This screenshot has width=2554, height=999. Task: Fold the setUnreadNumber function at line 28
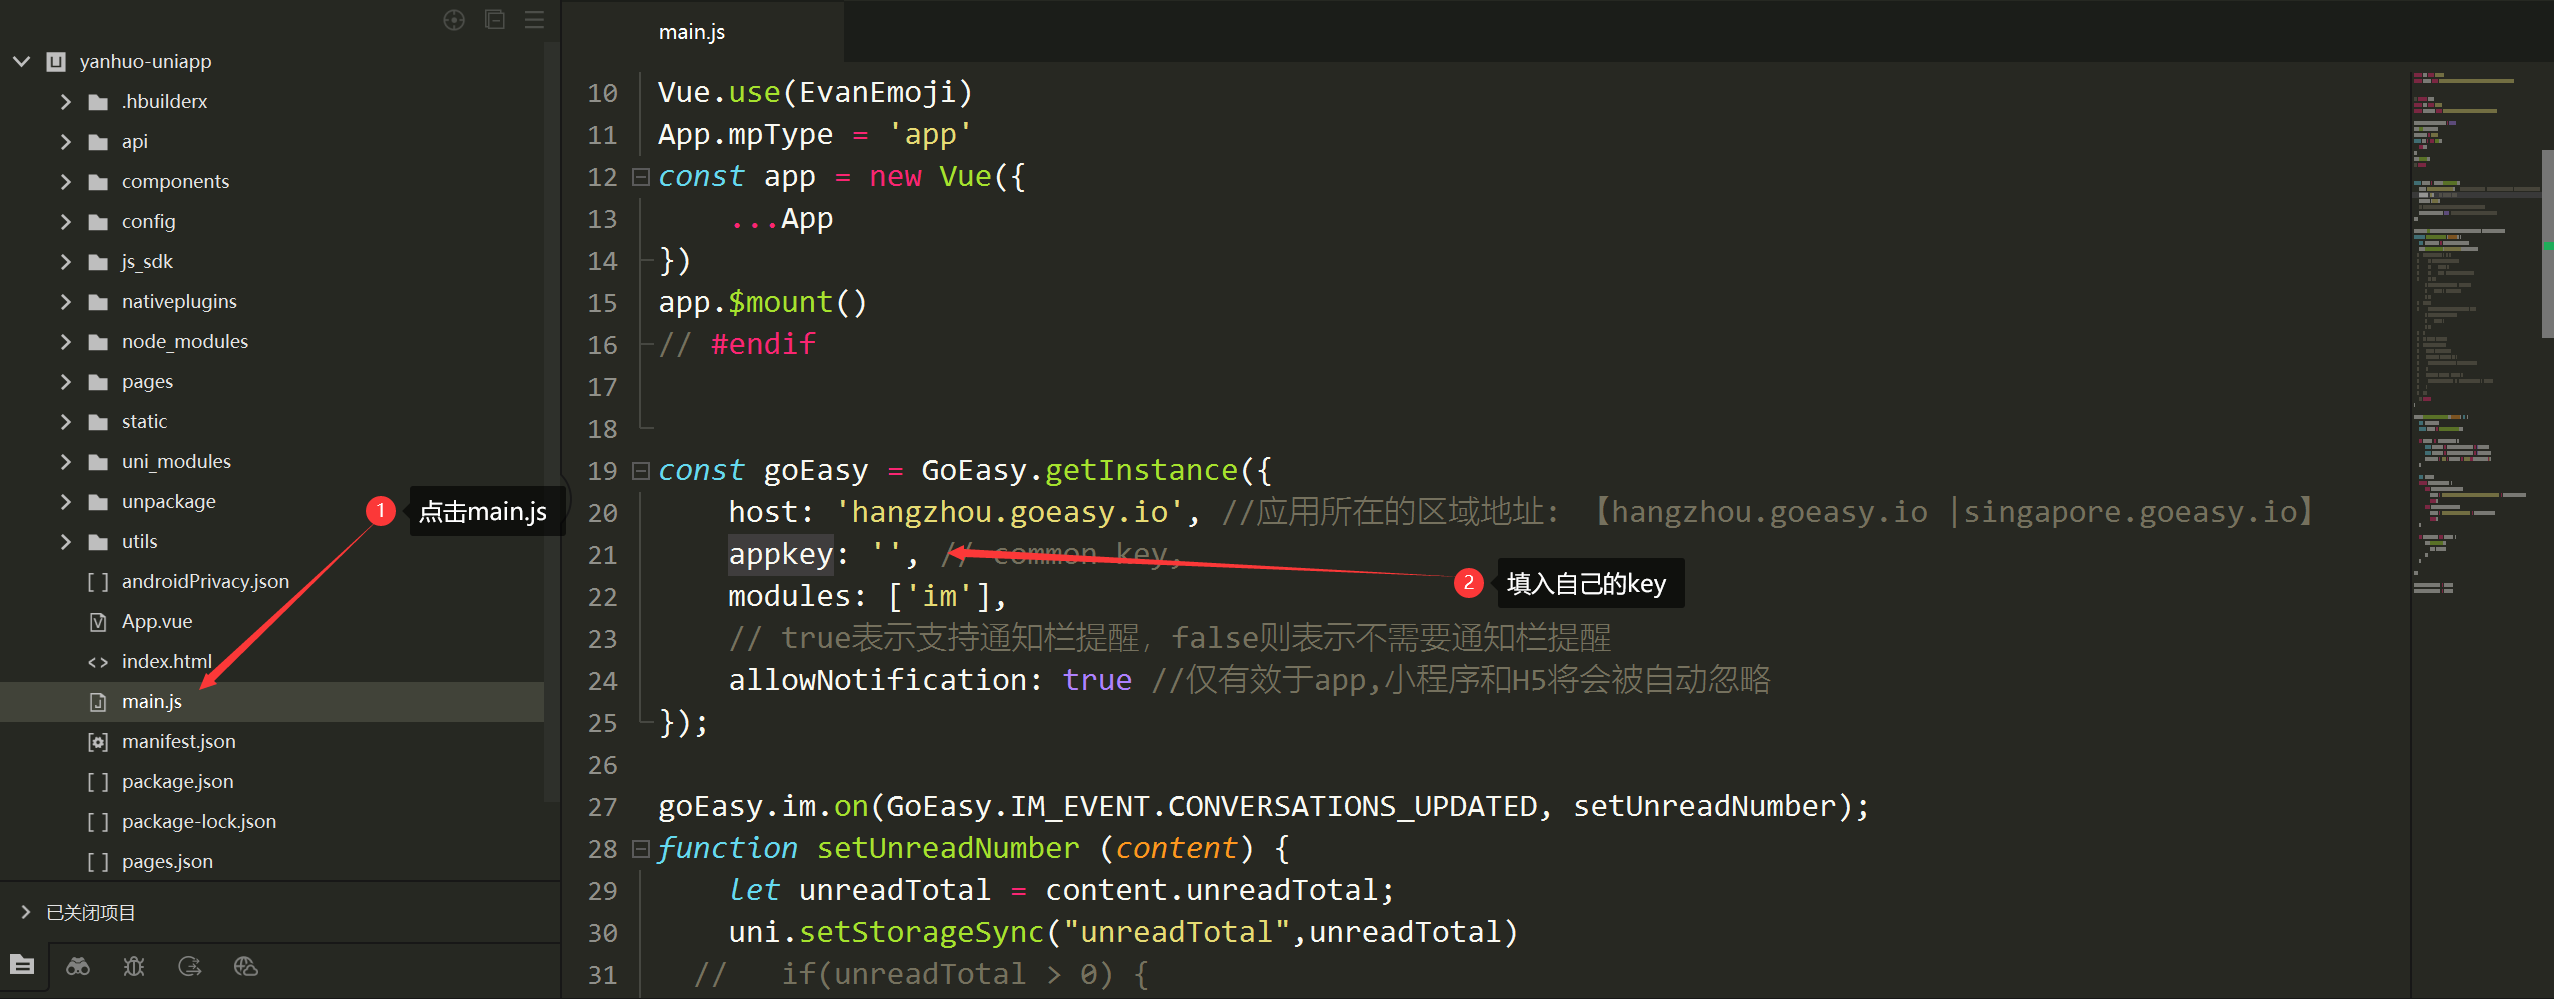click(x=641, y=849)
